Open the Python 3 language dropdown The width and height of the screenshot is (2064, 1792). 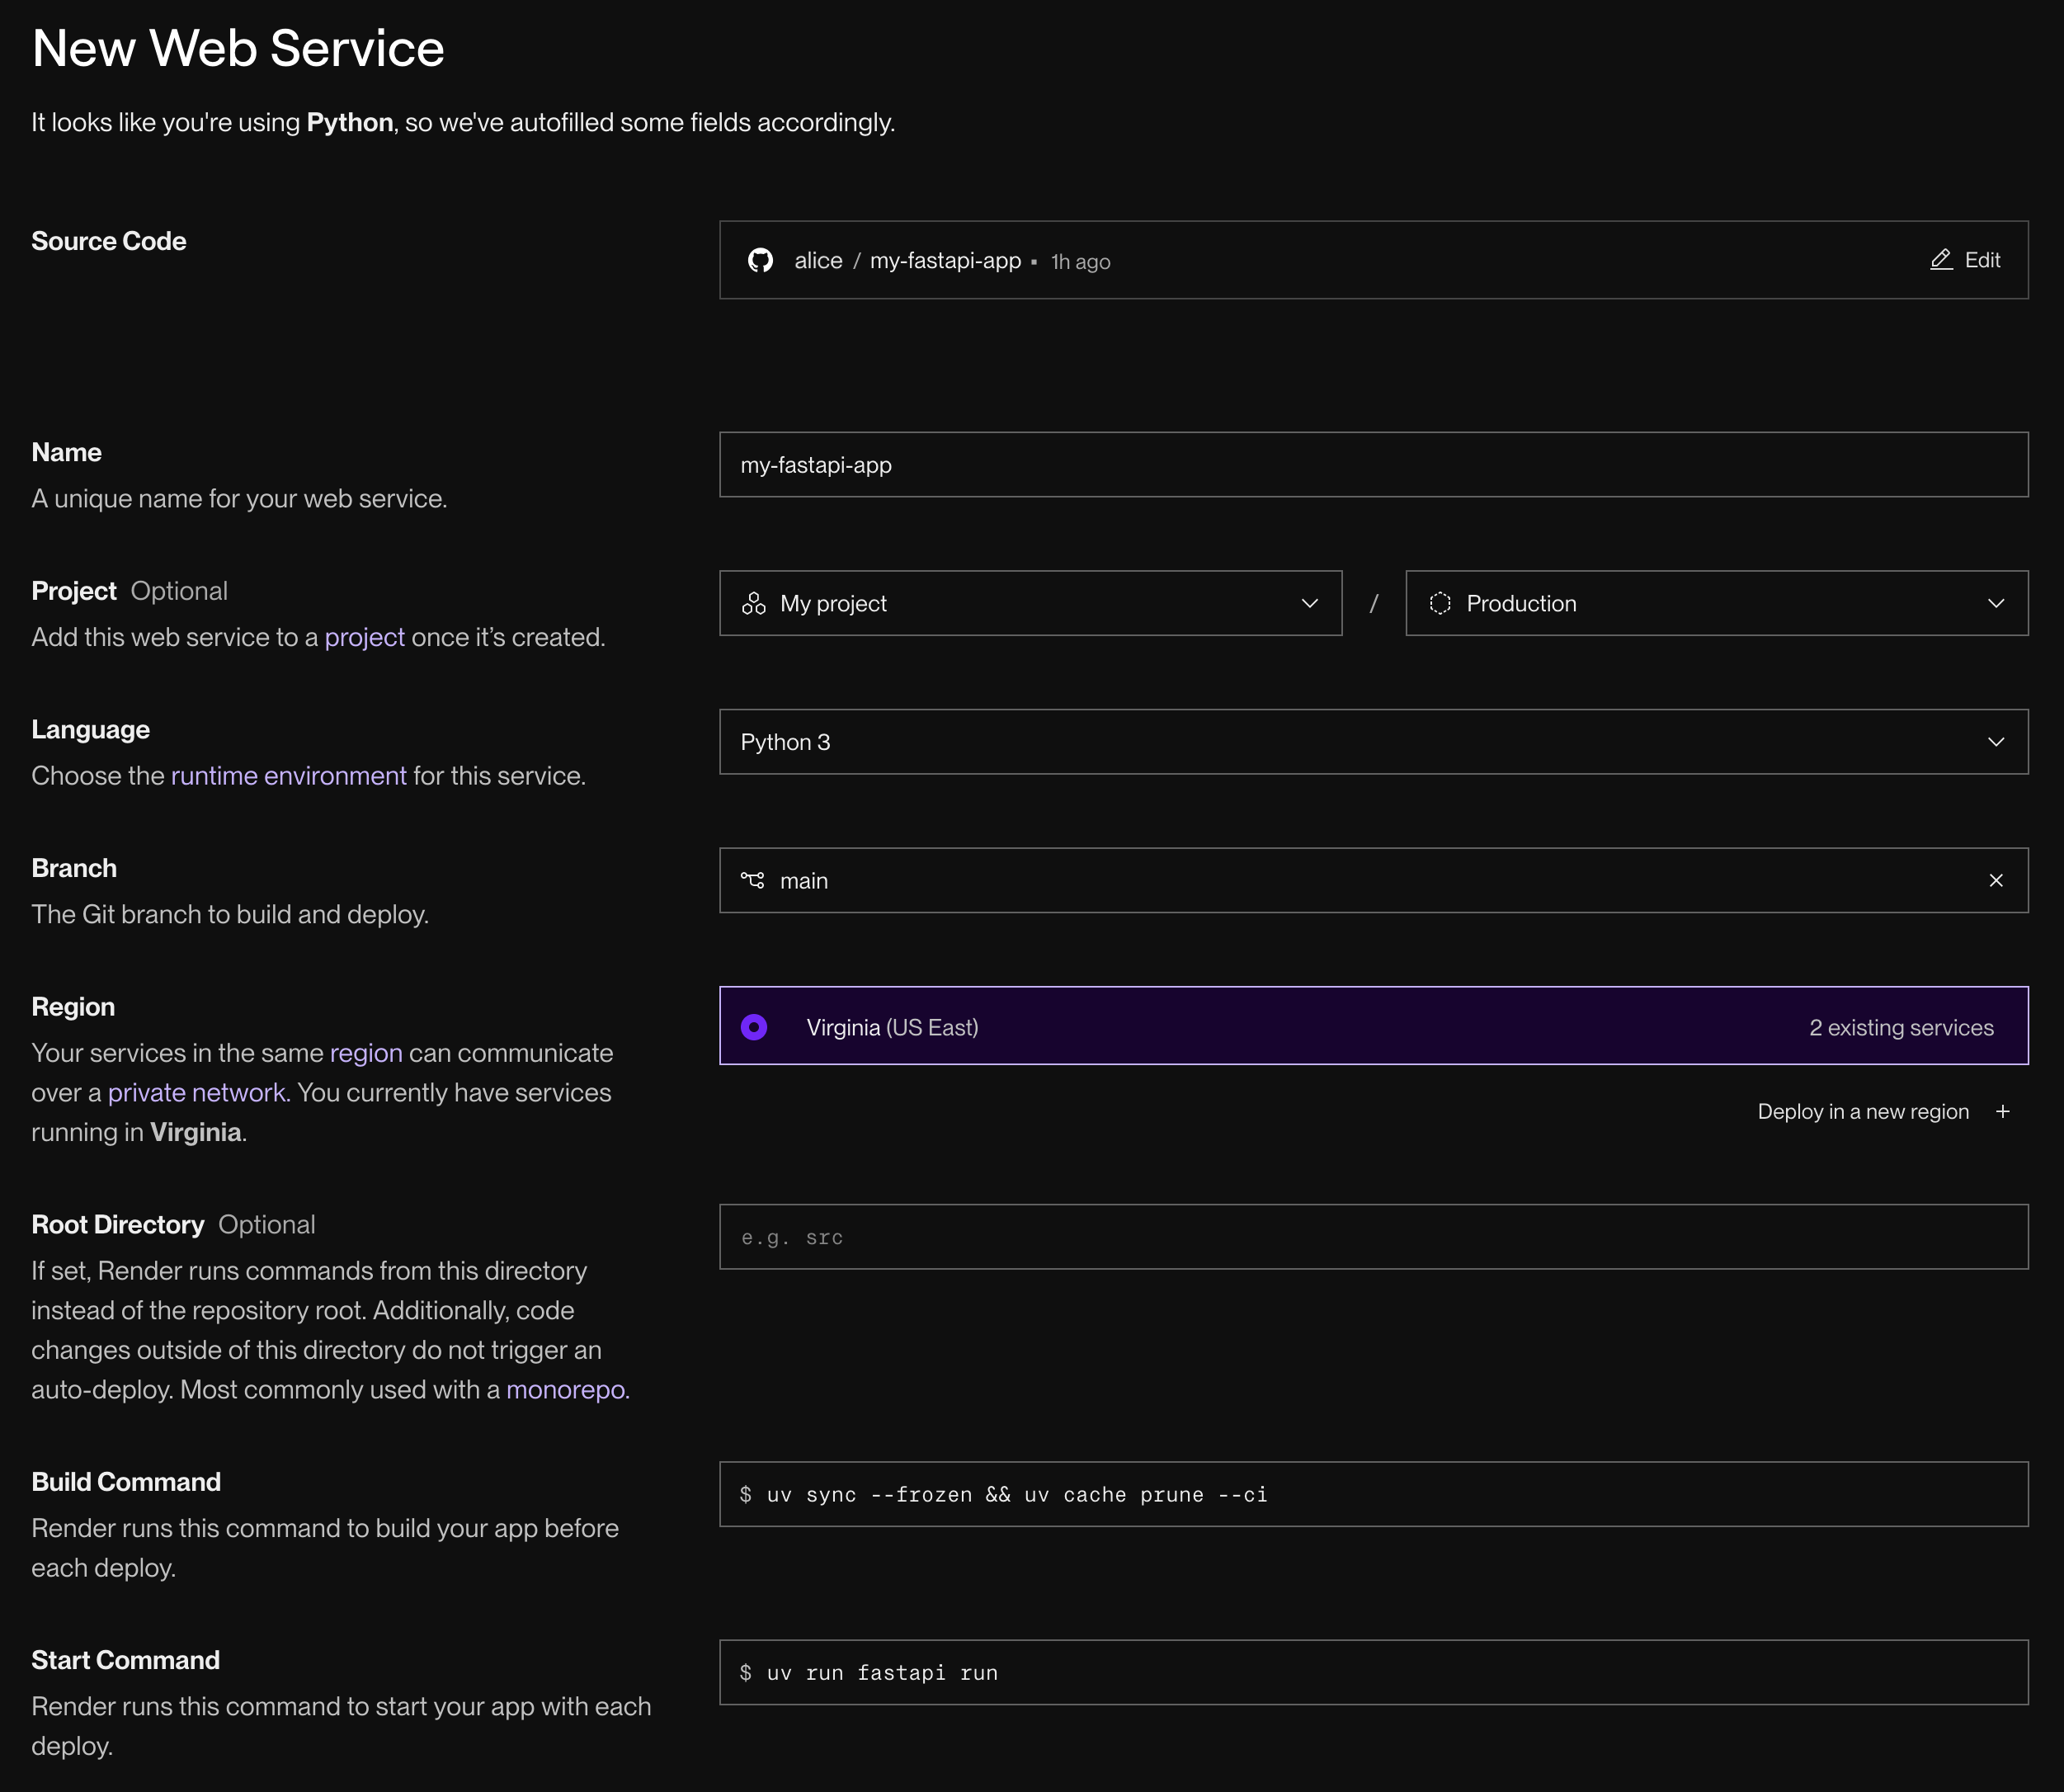[1374, 742]
